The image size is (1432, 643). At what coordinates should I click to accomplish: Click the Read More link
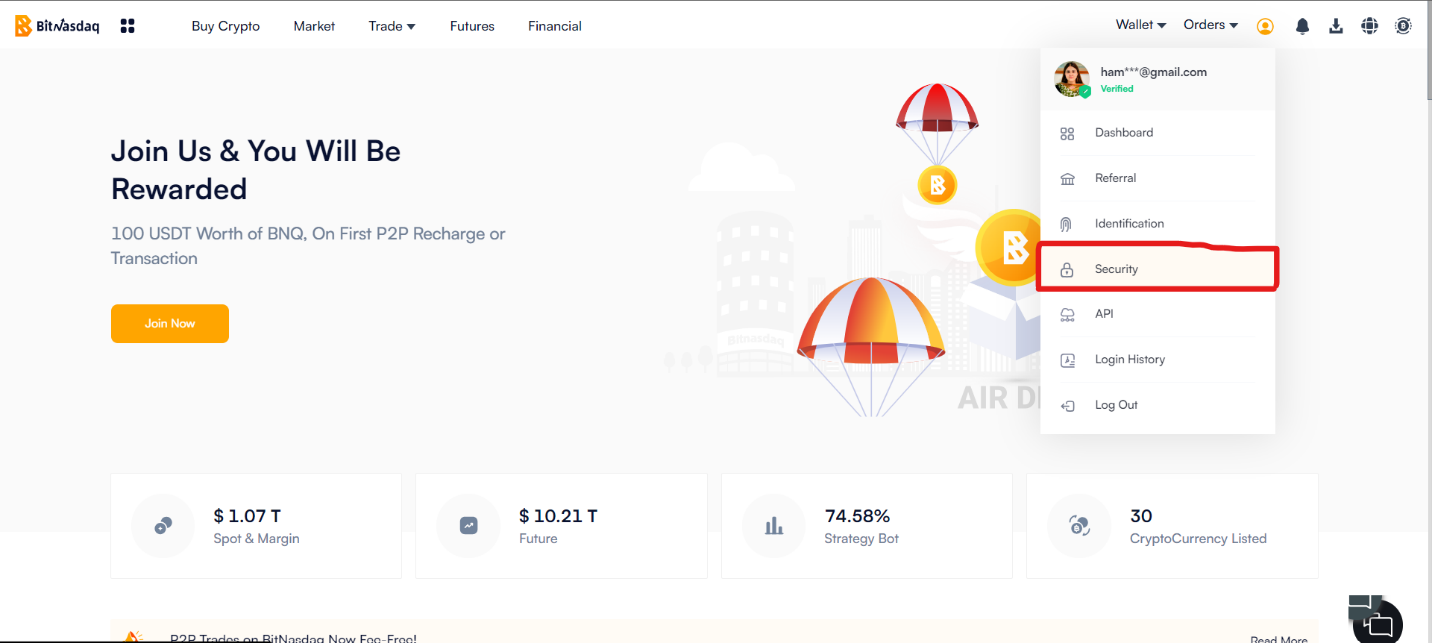pyautogui.click(x=1278, y=640)
